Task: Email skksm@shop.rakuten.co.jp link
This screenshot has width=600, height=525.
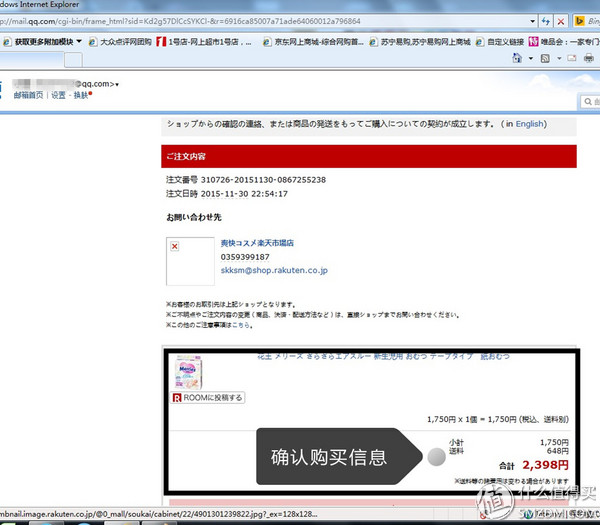Action: click(274, 270)
